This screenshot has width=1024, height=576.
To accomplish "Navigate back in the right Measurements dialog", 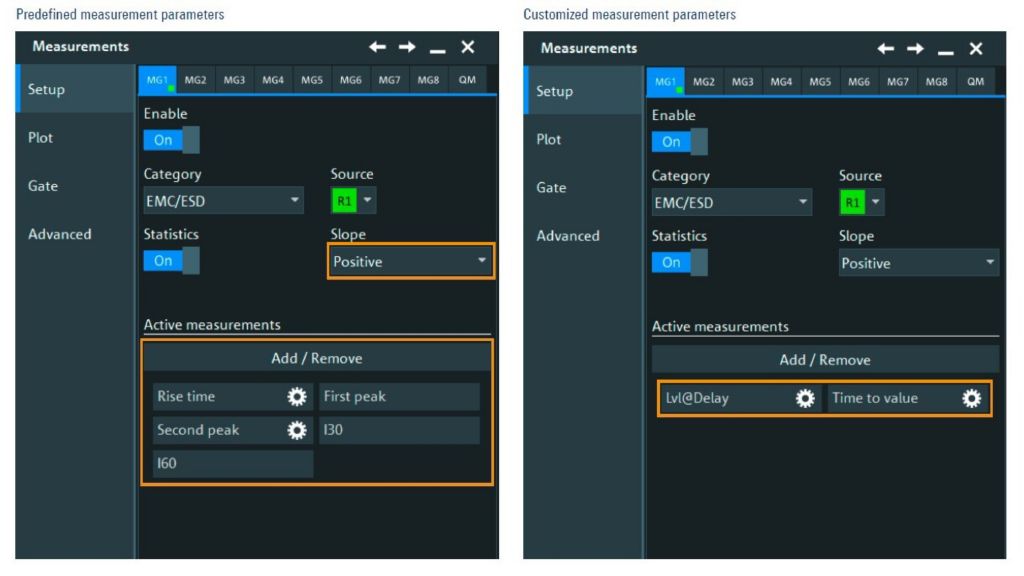I will coord(886,48).
